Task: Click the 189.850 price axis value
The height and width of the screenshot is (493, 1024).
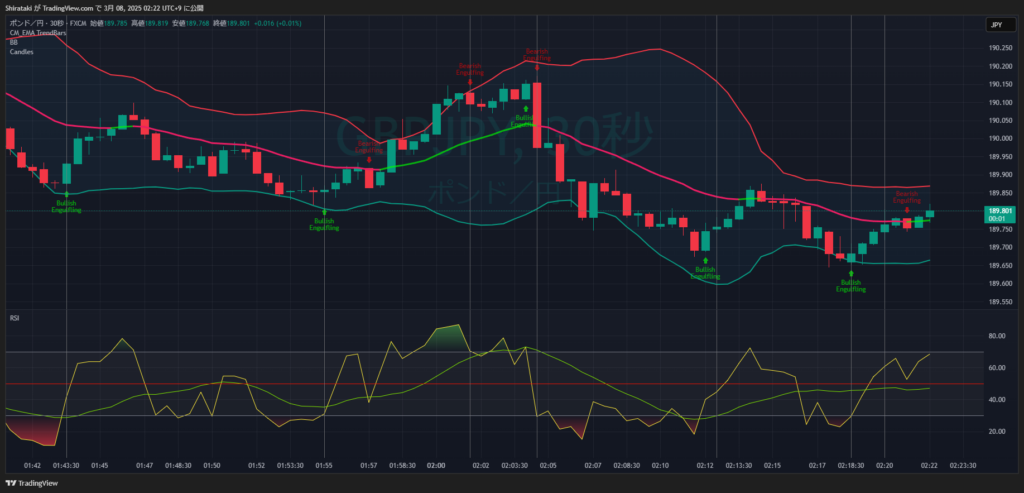Action: coord(1000,193)
